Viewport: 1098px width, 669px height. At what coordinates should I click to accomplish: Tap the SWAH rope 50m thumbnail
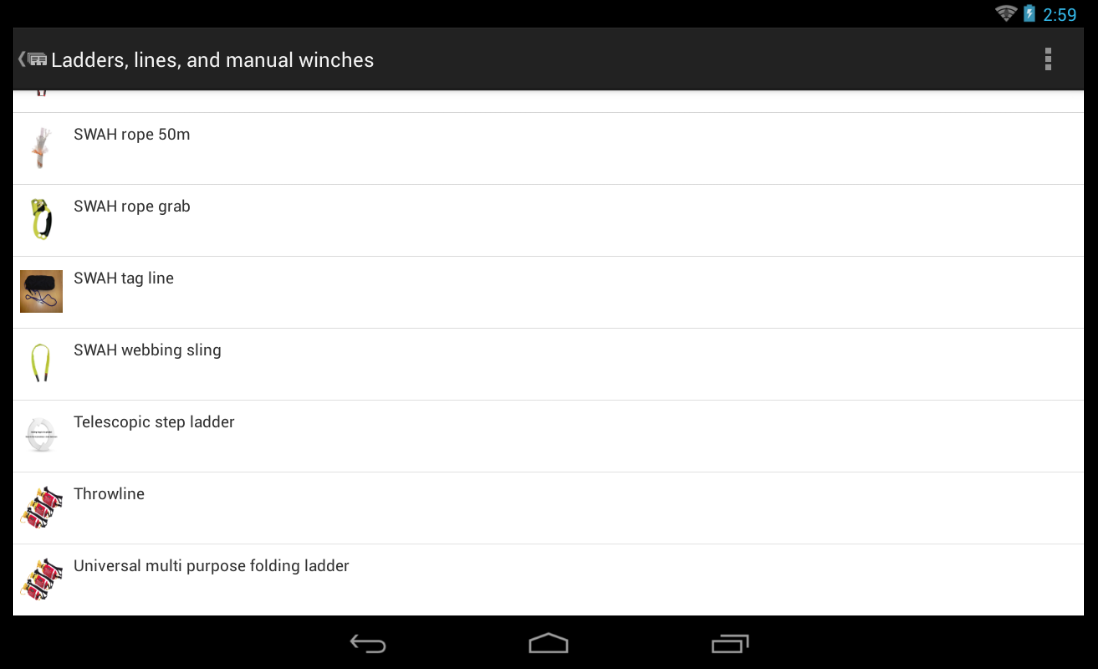[x=41, y=148]
